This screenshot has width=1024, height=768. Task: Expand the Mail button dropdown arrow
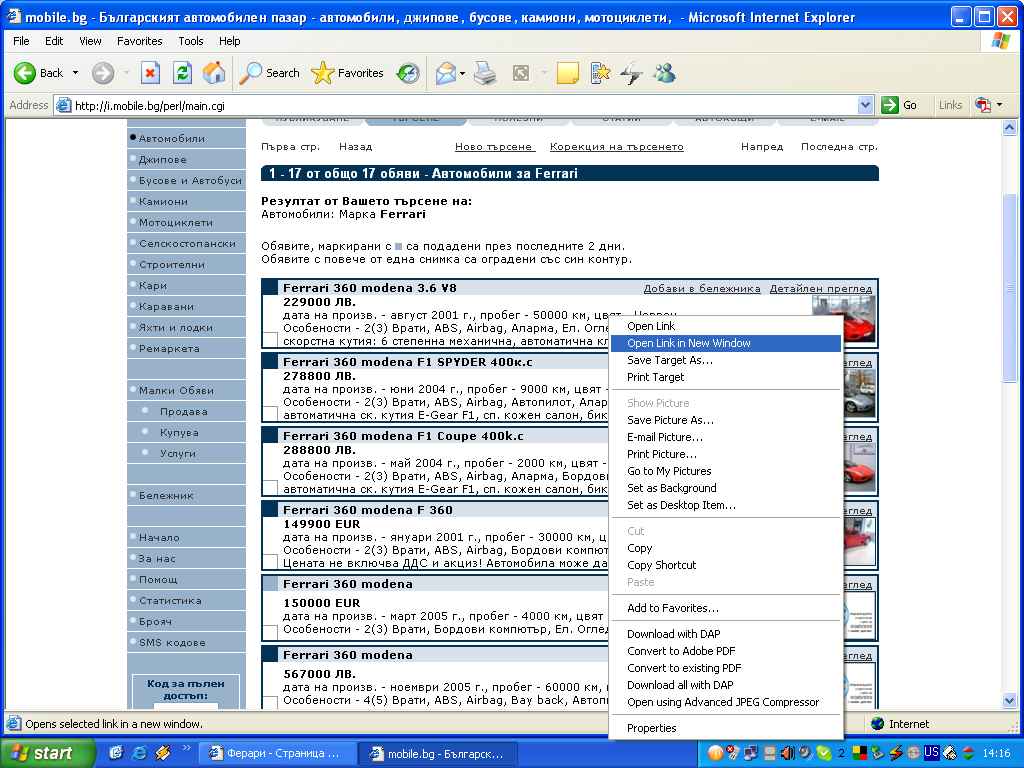point(462,73)
